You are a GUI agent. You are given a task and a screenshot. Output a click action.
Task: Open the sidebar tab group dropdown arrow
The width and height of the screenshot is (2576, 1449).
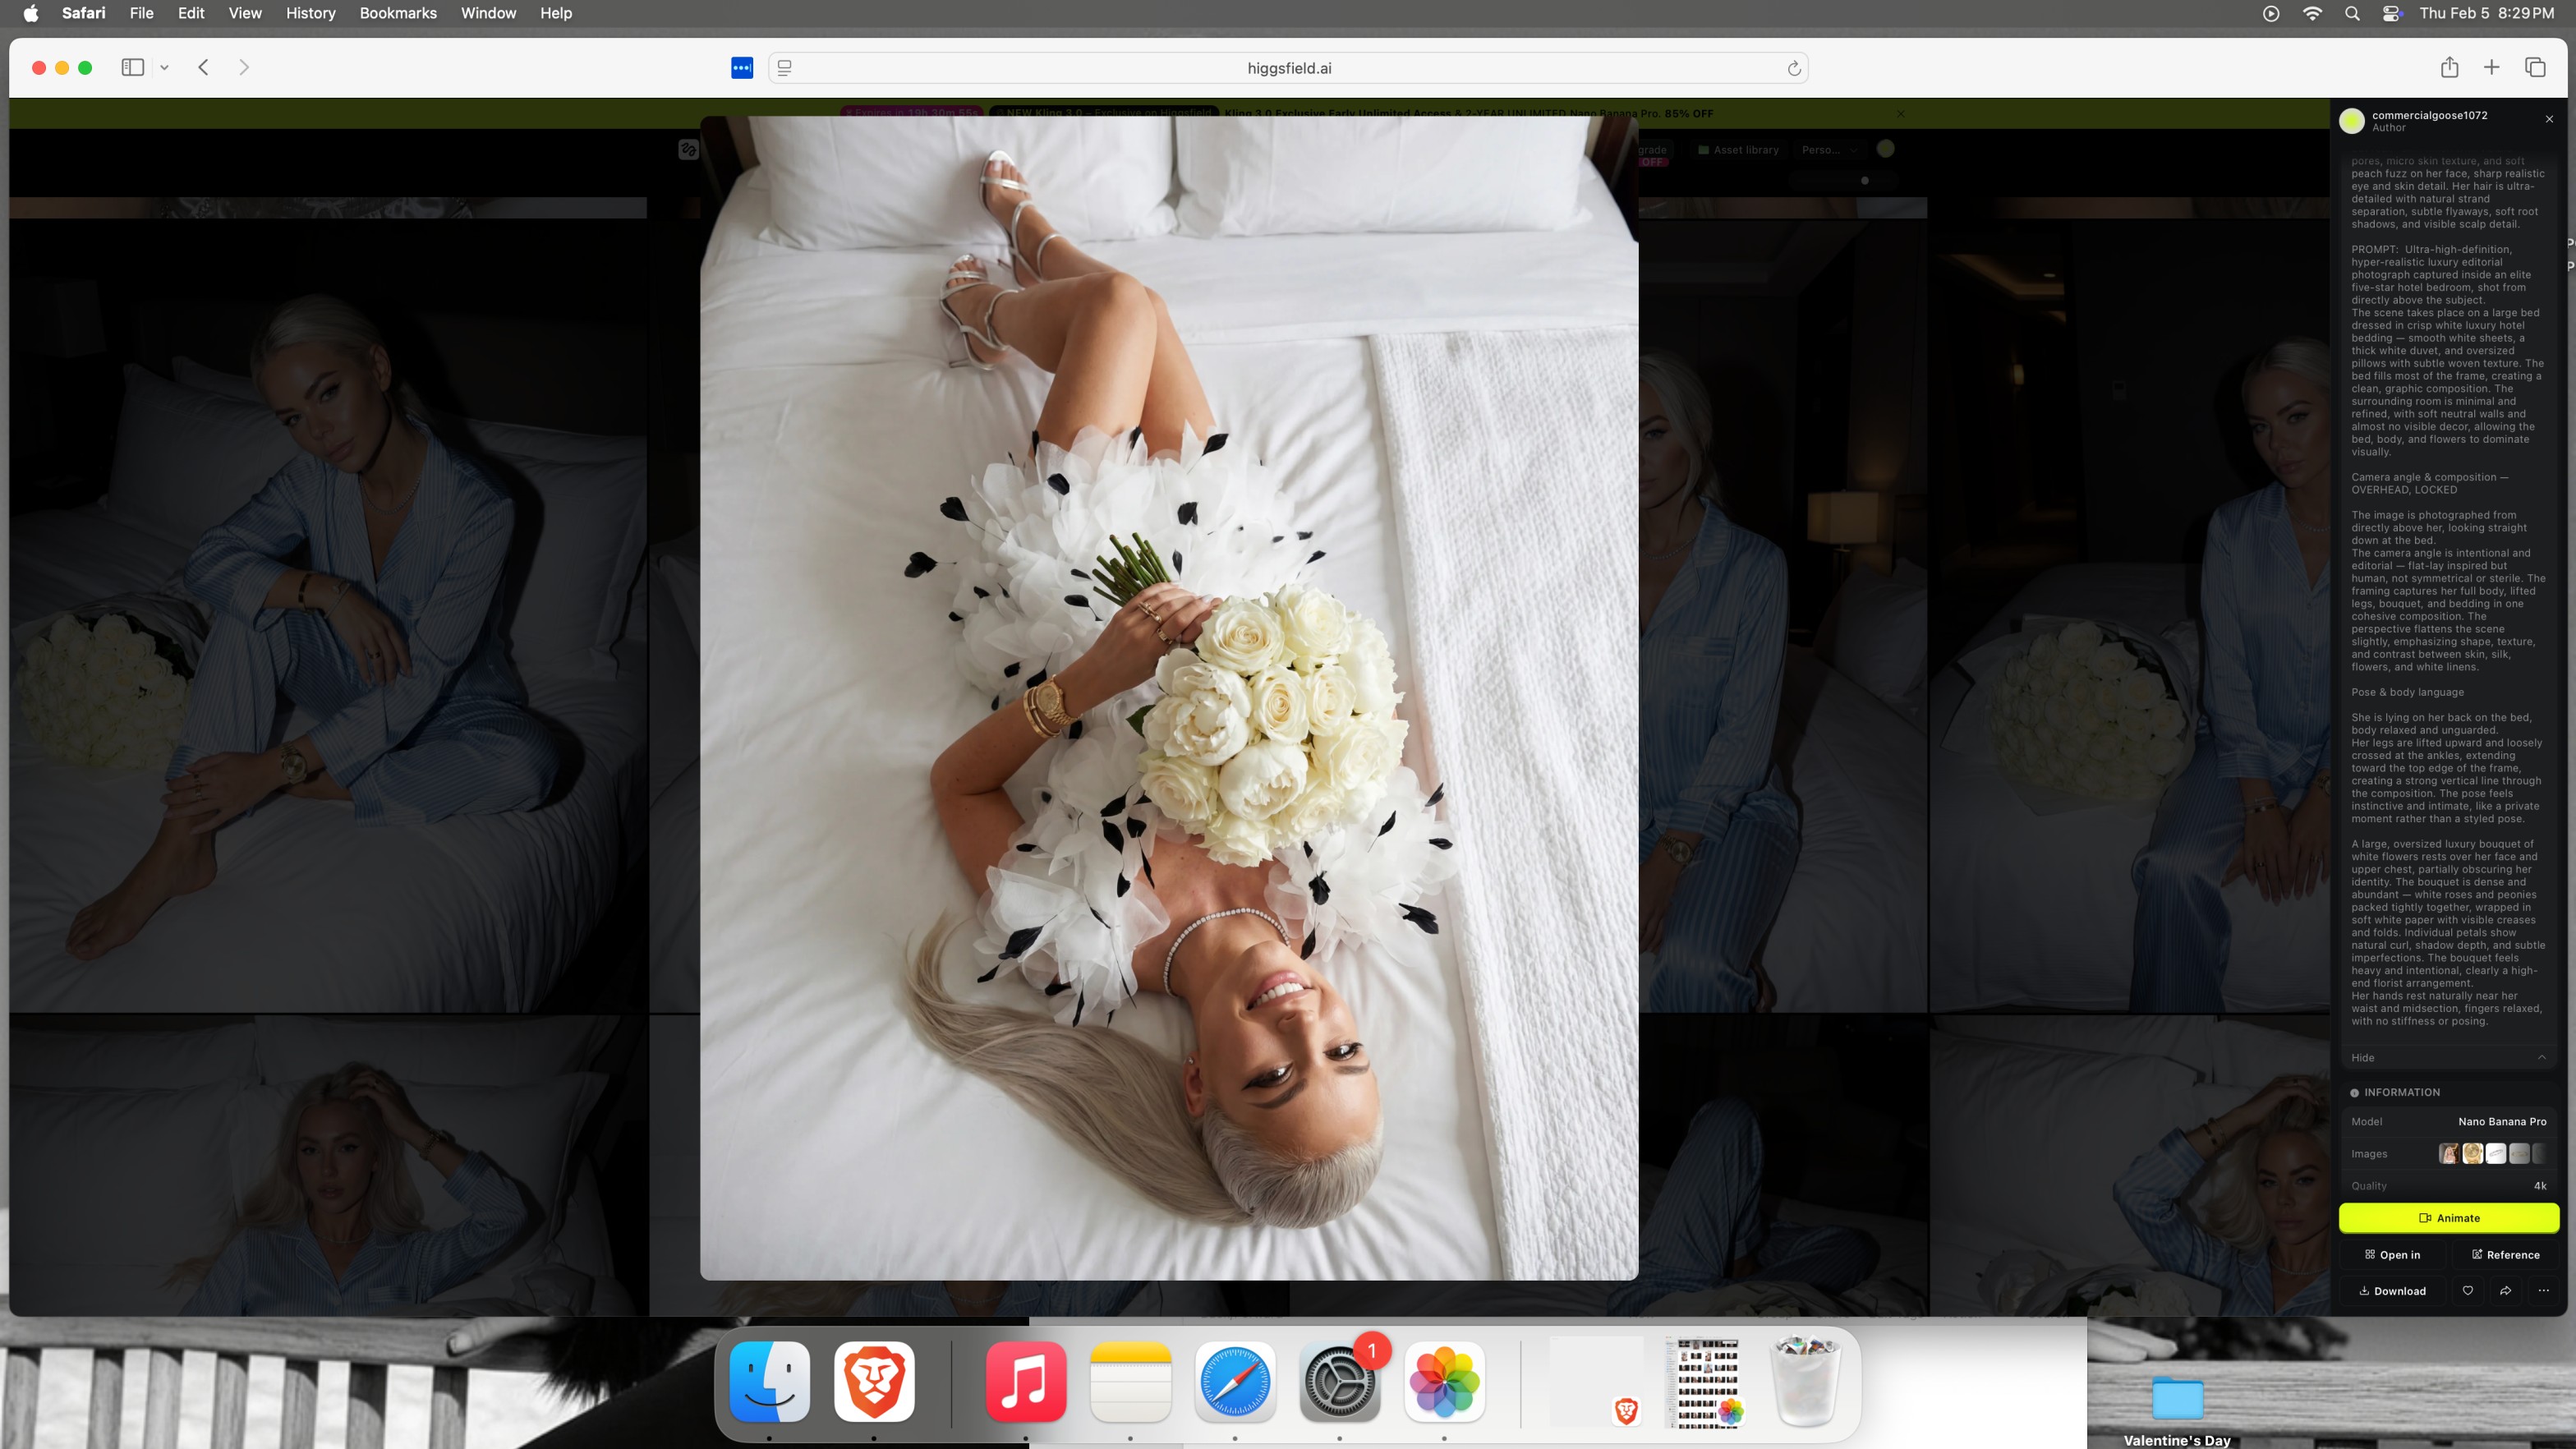tap(164, 68)
